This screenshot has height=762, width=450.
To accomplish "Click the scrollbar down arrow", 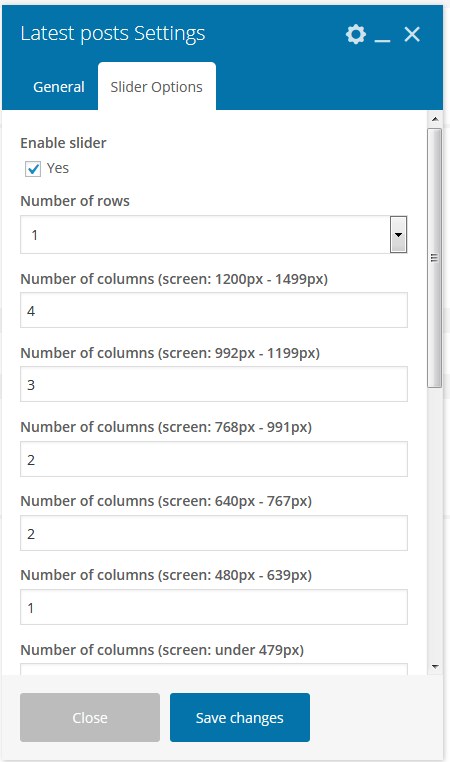I will point(435,667).
